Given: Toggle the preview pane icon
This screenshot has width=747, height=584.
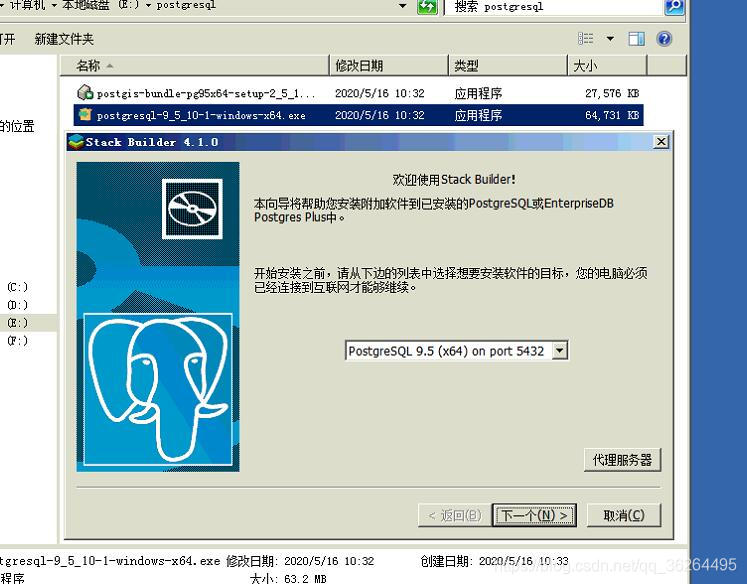Looking at the screenshot, I should pos(636,39).
